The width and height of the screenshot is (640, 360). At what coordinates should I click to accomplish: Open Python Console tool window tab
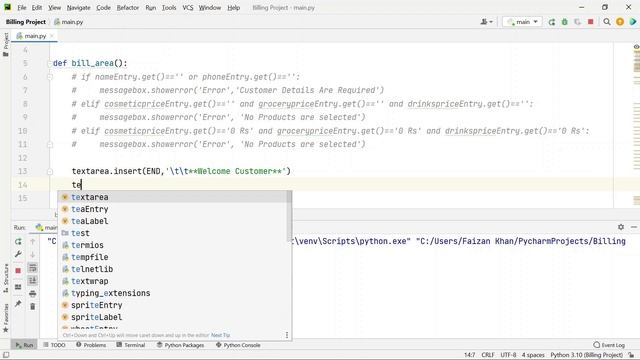tap(238, 345)
